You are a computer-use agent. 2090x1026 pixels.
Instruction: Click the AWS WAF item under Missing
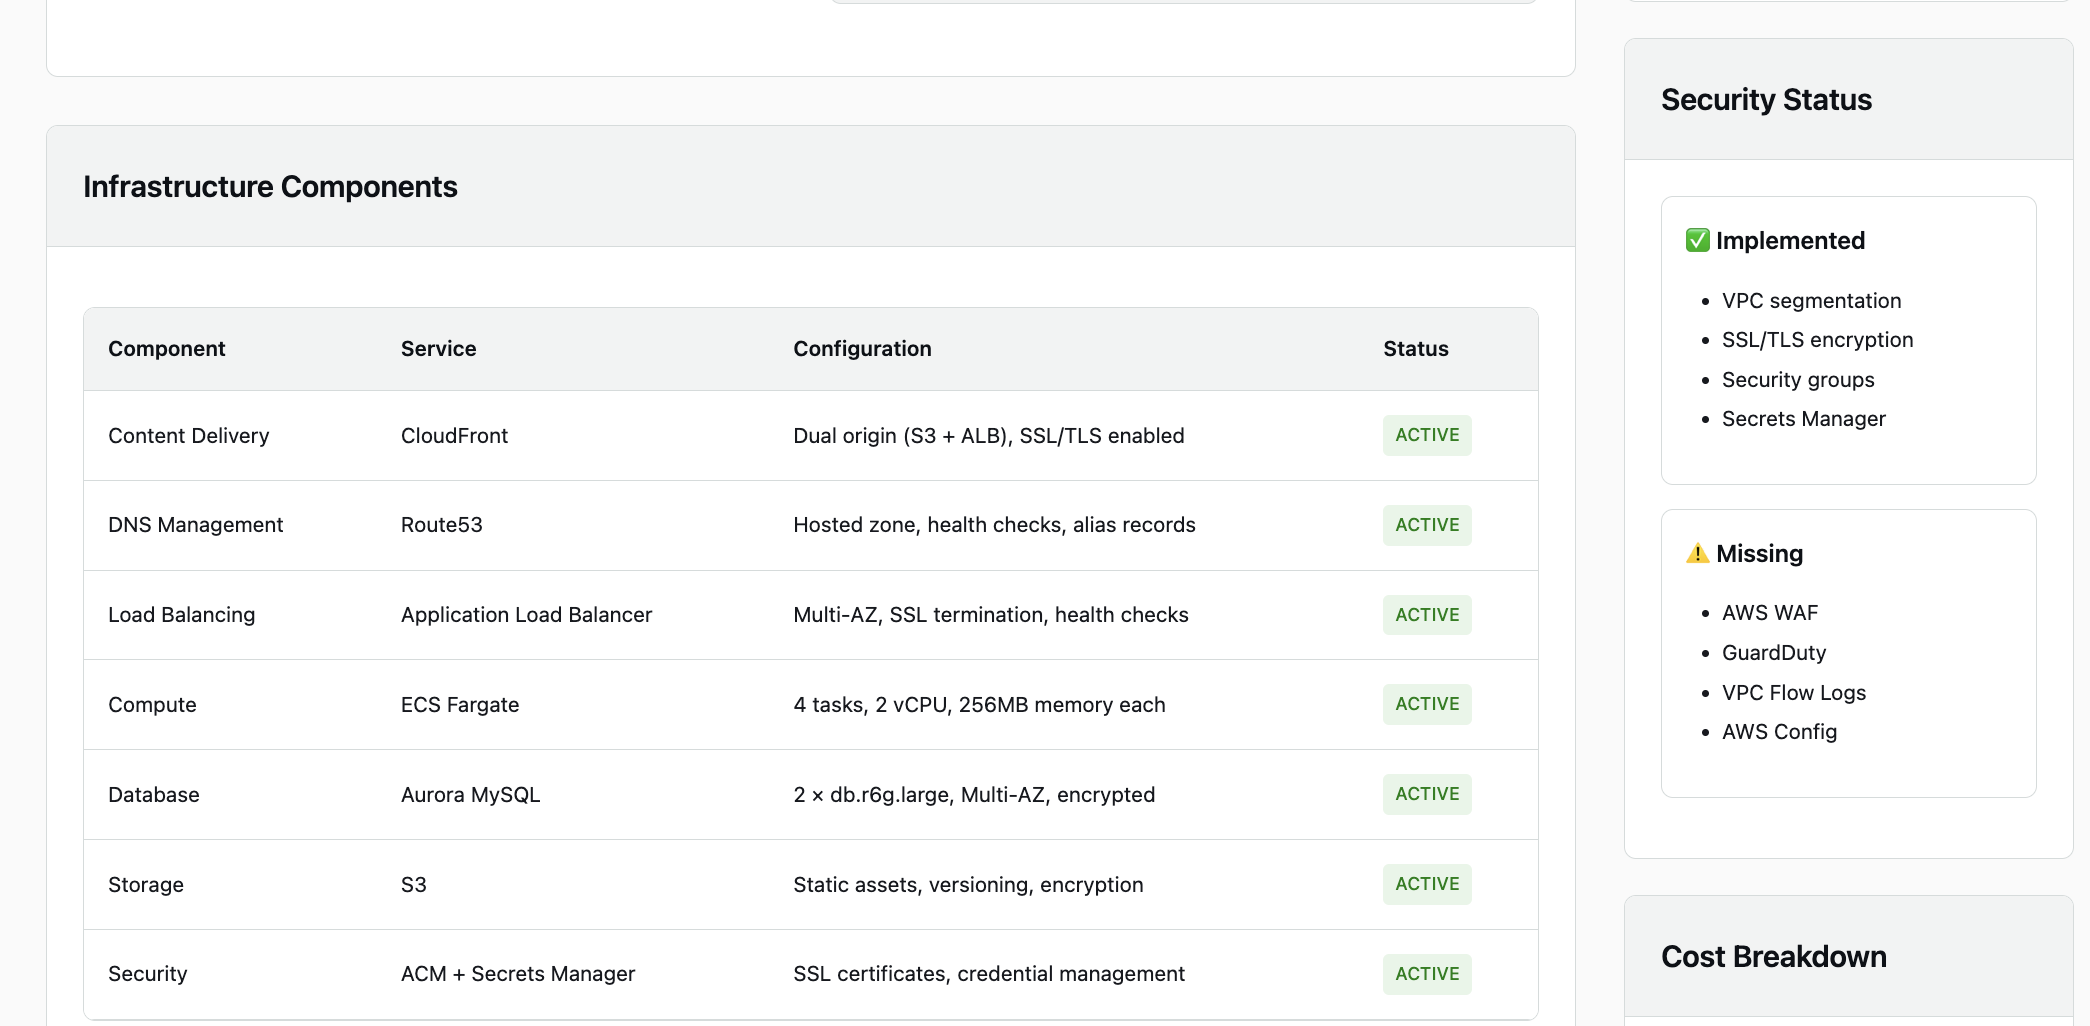tap(1769, 613)
